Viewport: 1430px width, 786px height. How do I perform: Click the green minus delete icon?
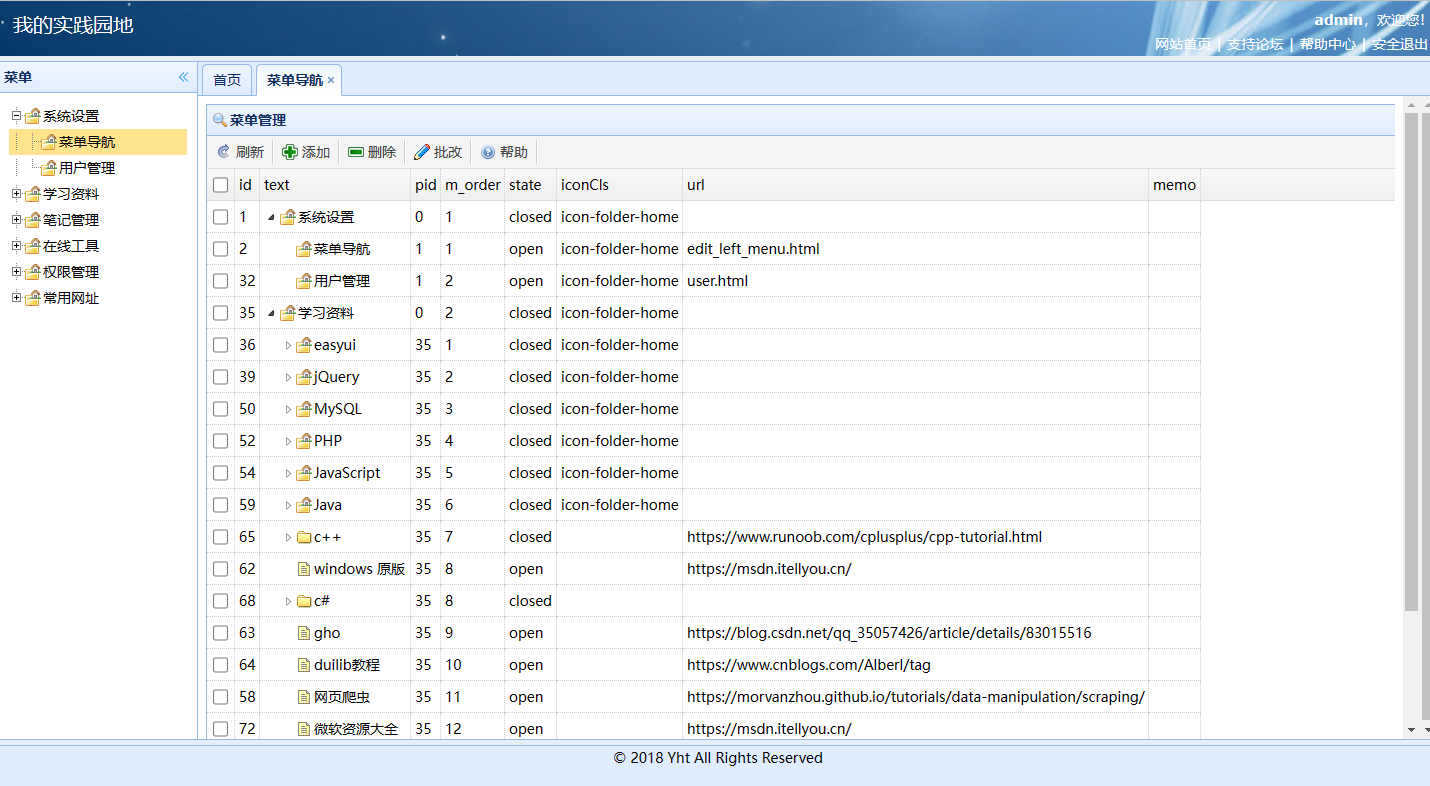356,152
